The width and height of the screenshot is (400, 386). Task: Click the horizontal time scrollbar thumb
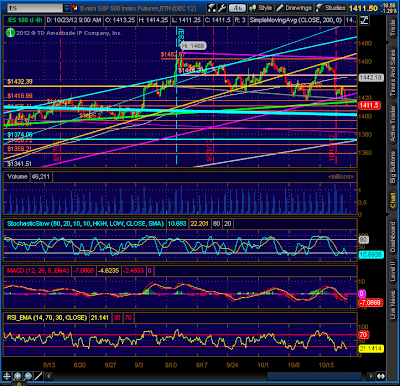(314, 376)
